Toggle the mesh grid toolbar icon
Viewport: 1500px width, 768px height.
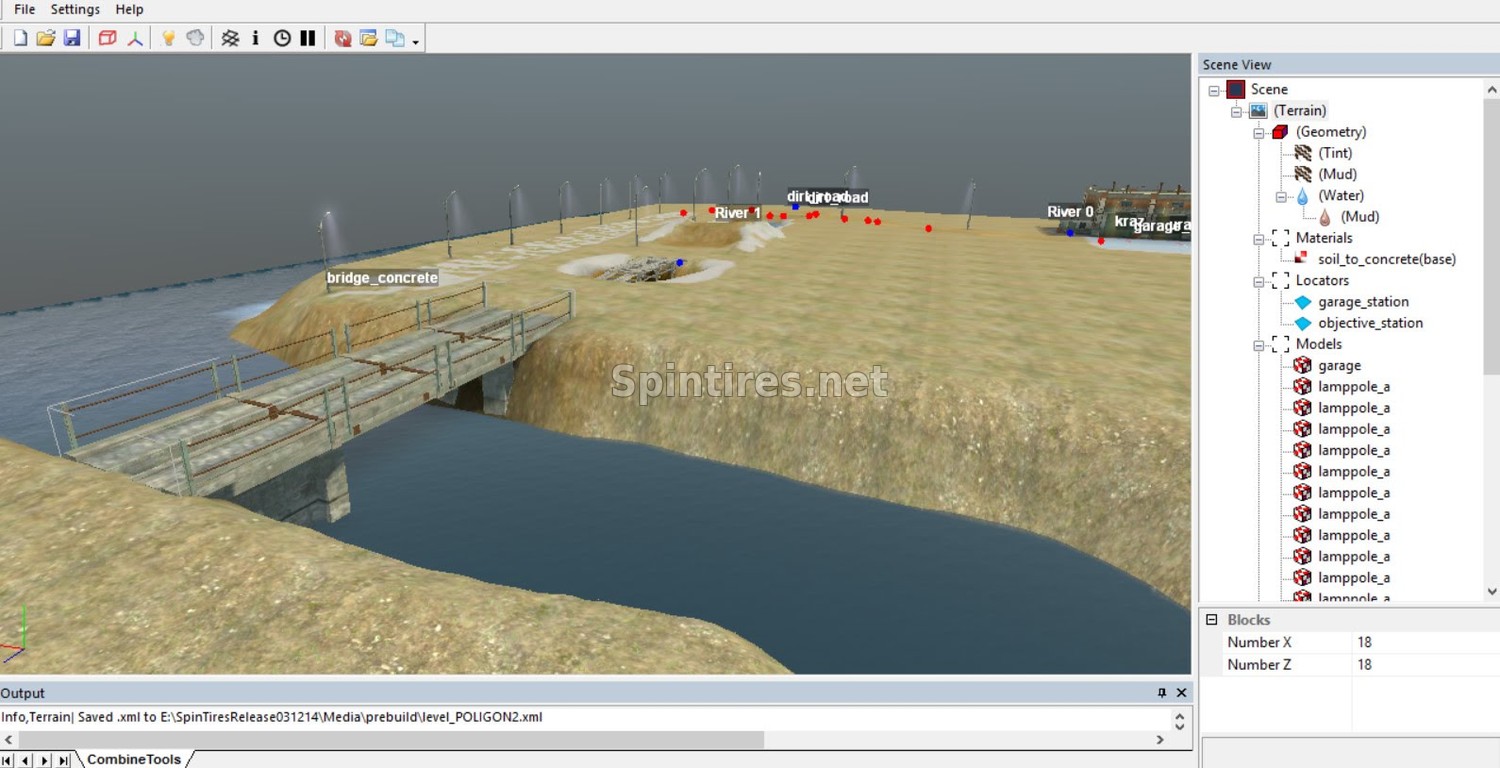pyautogui.click(x=230, y=38)
